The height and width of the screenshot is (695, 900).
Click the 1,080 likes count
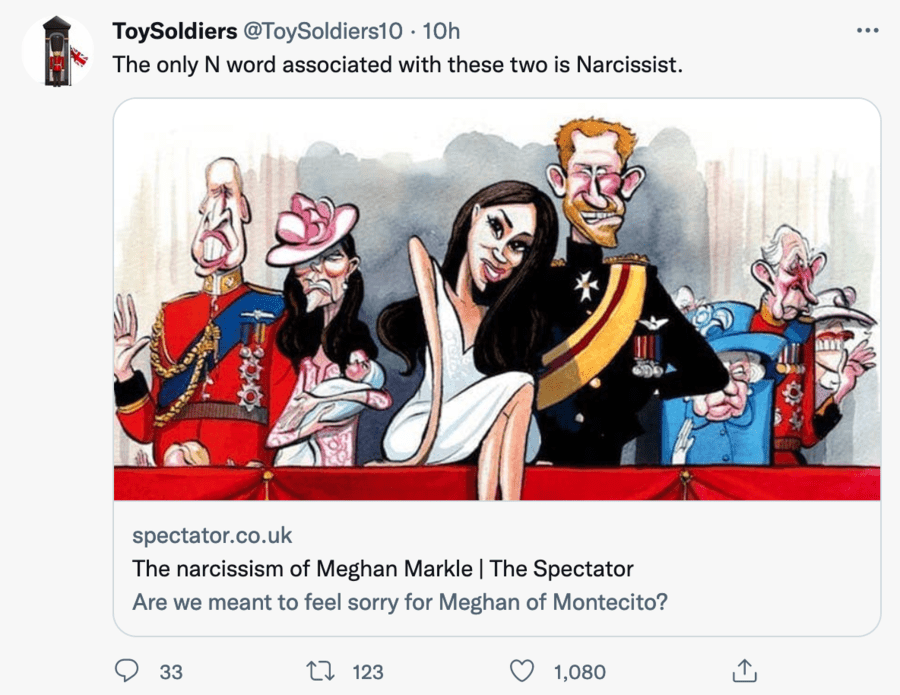579,672
